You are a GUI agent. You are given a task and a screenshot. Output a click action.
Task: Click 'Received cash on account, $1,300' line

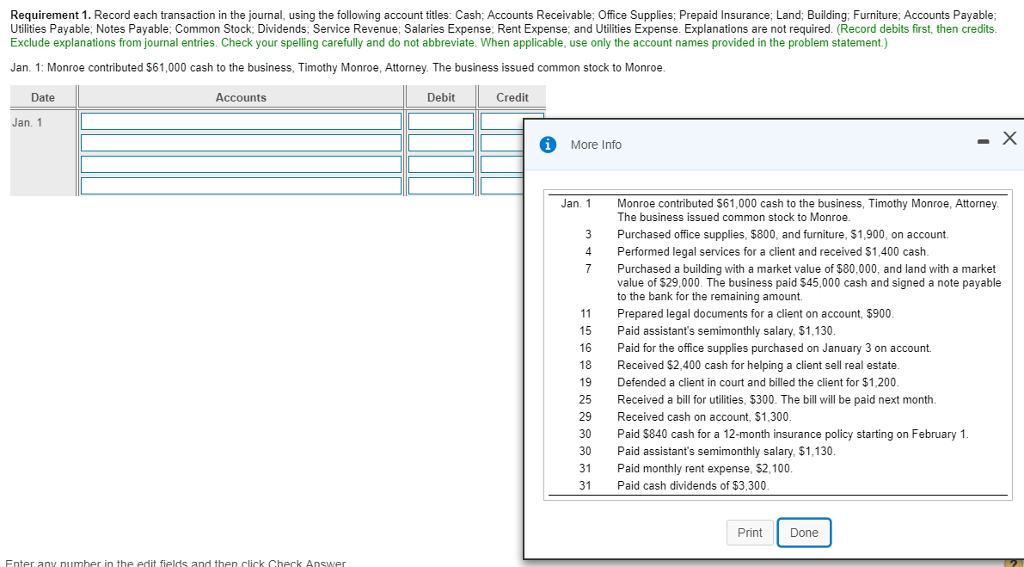tap(704, 417)
